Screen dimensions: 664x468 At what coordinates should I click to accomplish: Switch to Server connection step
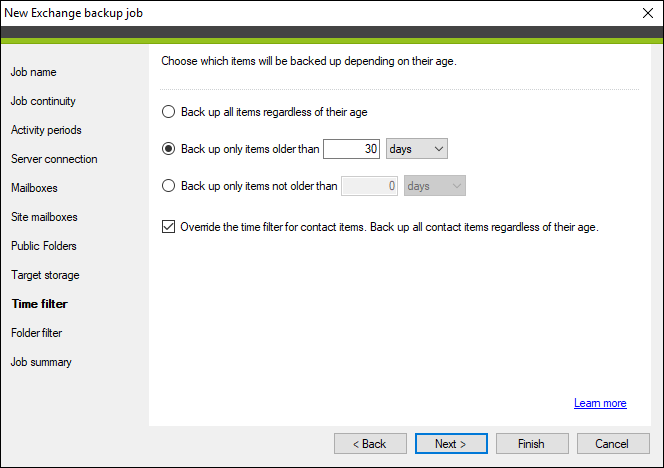coord(54,159)
